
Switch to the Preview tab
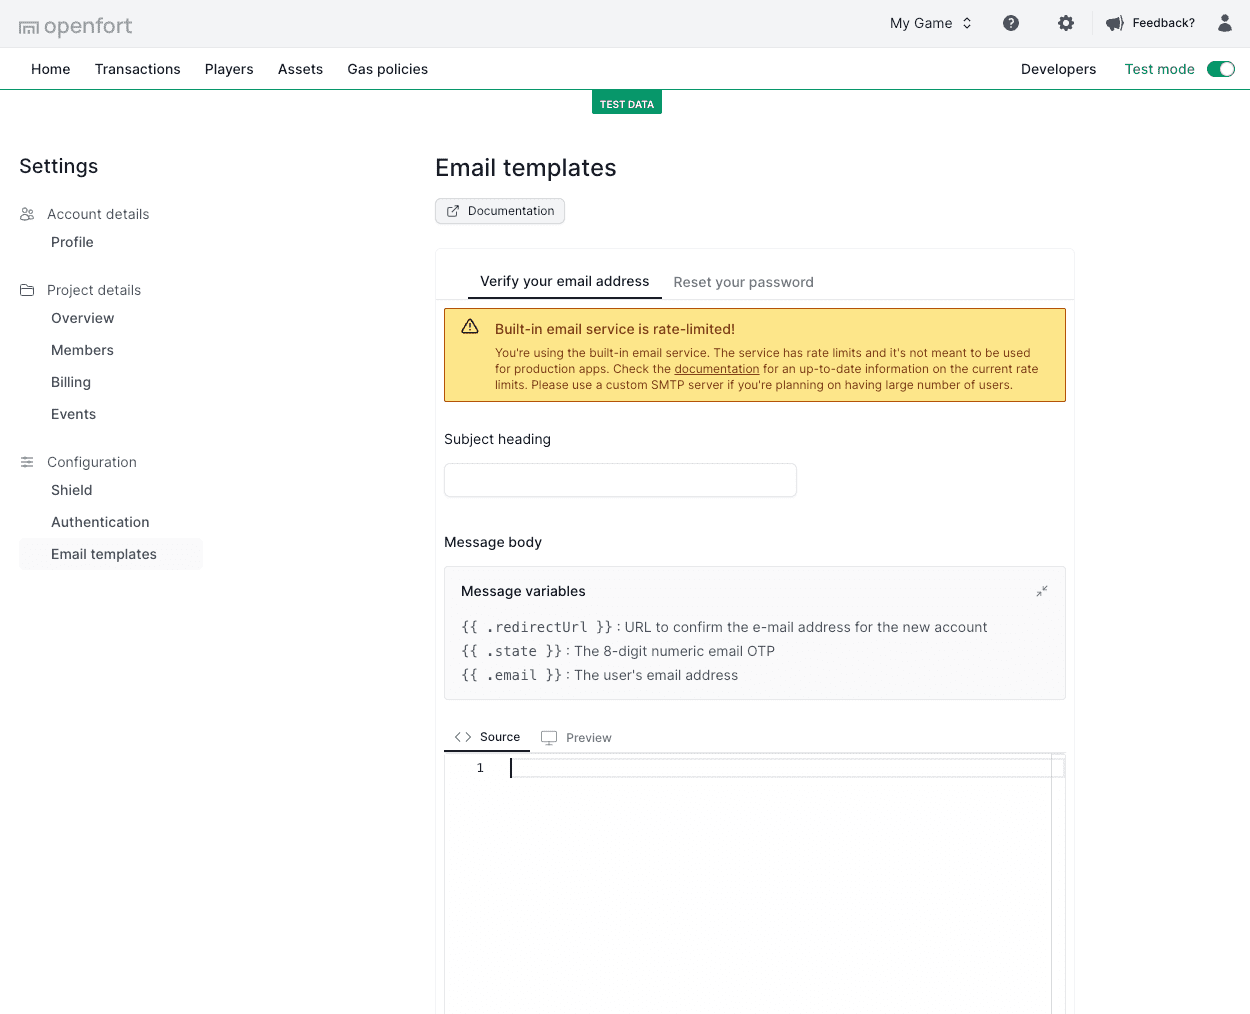pyautogui.click(x=576, y=738)
